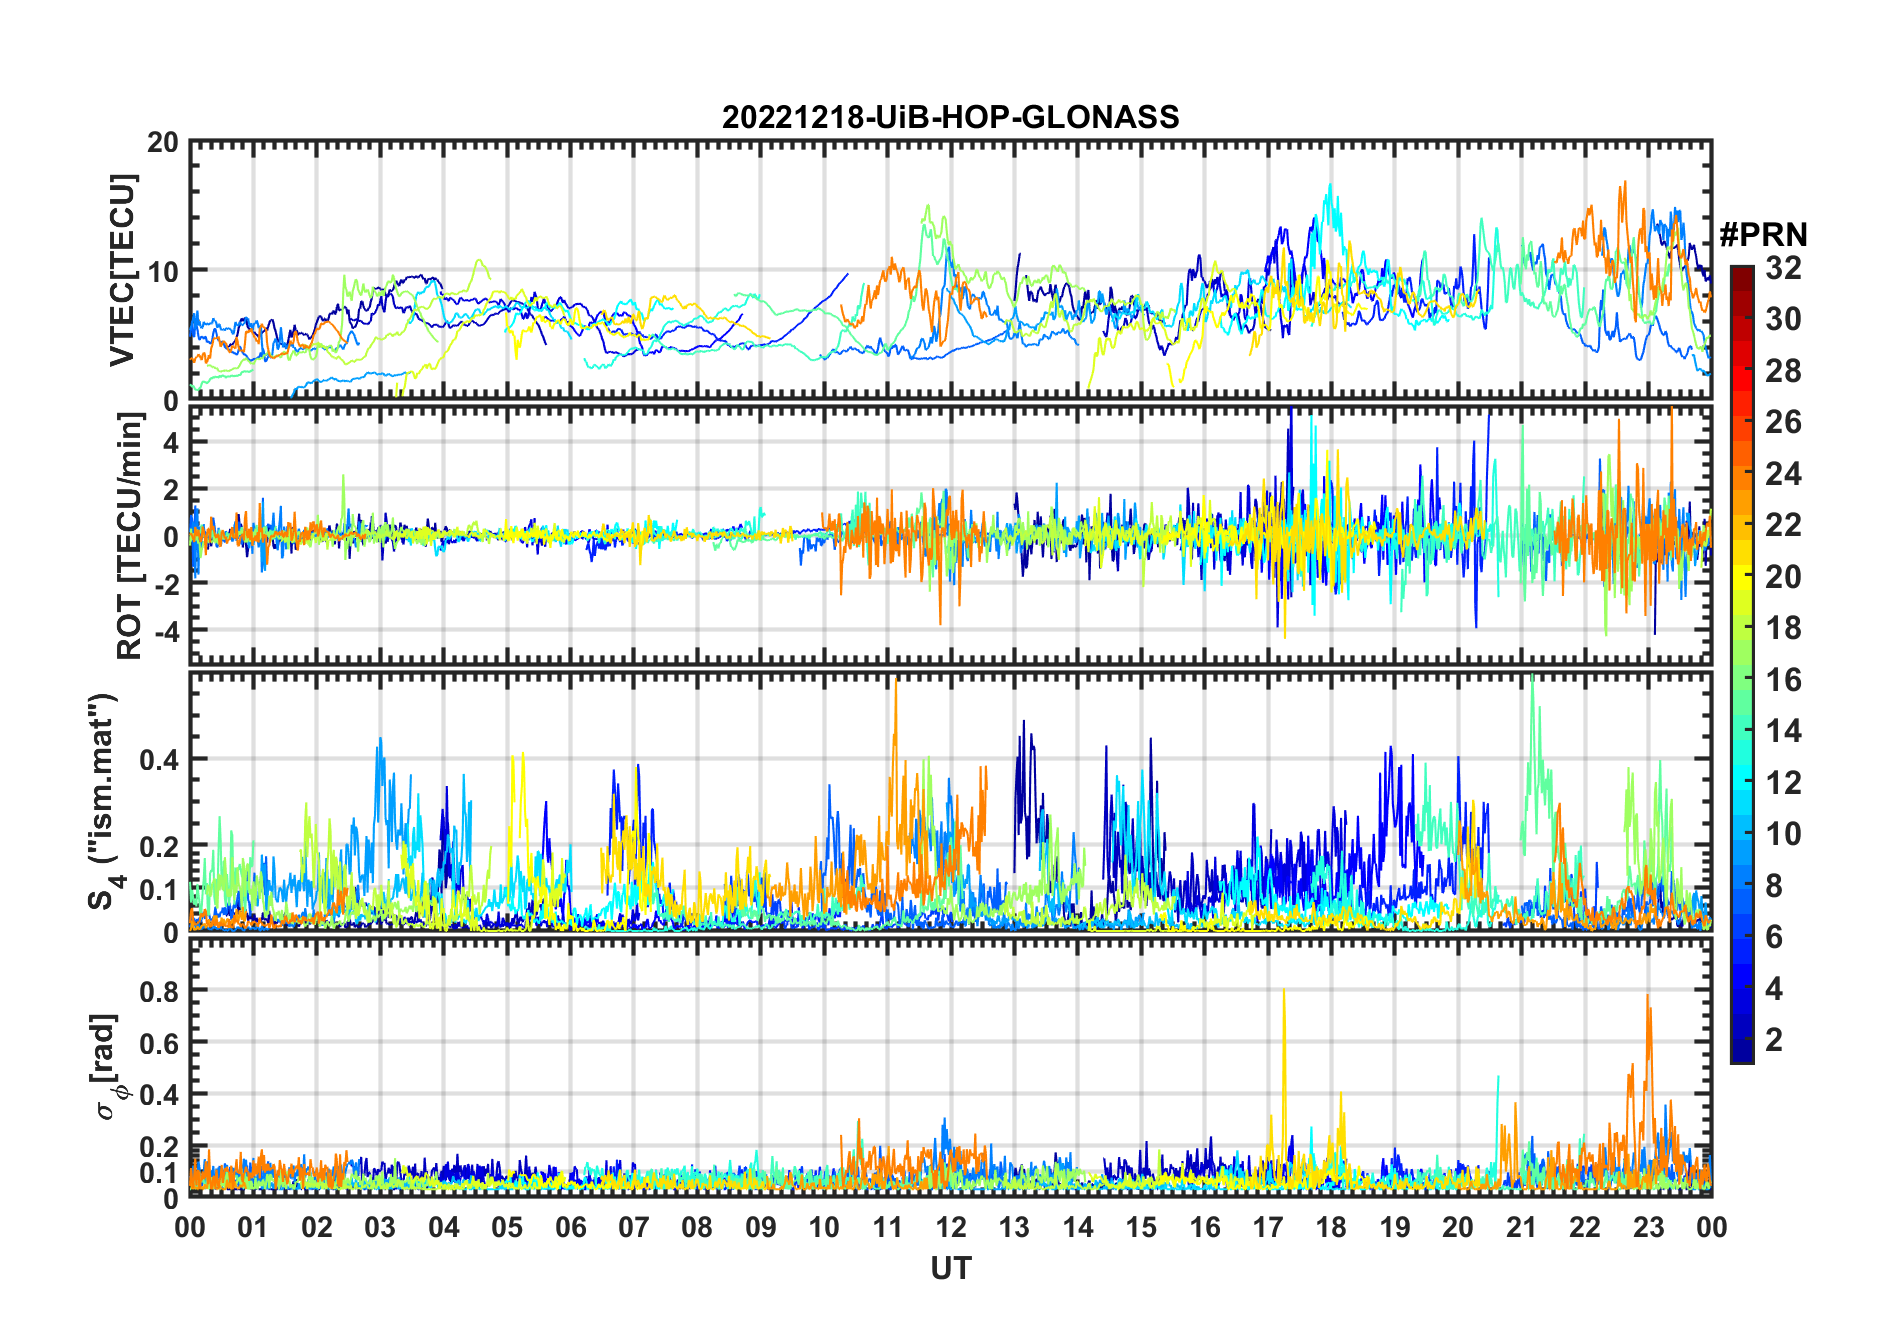The height and width of the screenshot is (1330, 1902).
Task: Click colorbar tick label 24
Action: pyautogui.click(x=1783, y=474)
